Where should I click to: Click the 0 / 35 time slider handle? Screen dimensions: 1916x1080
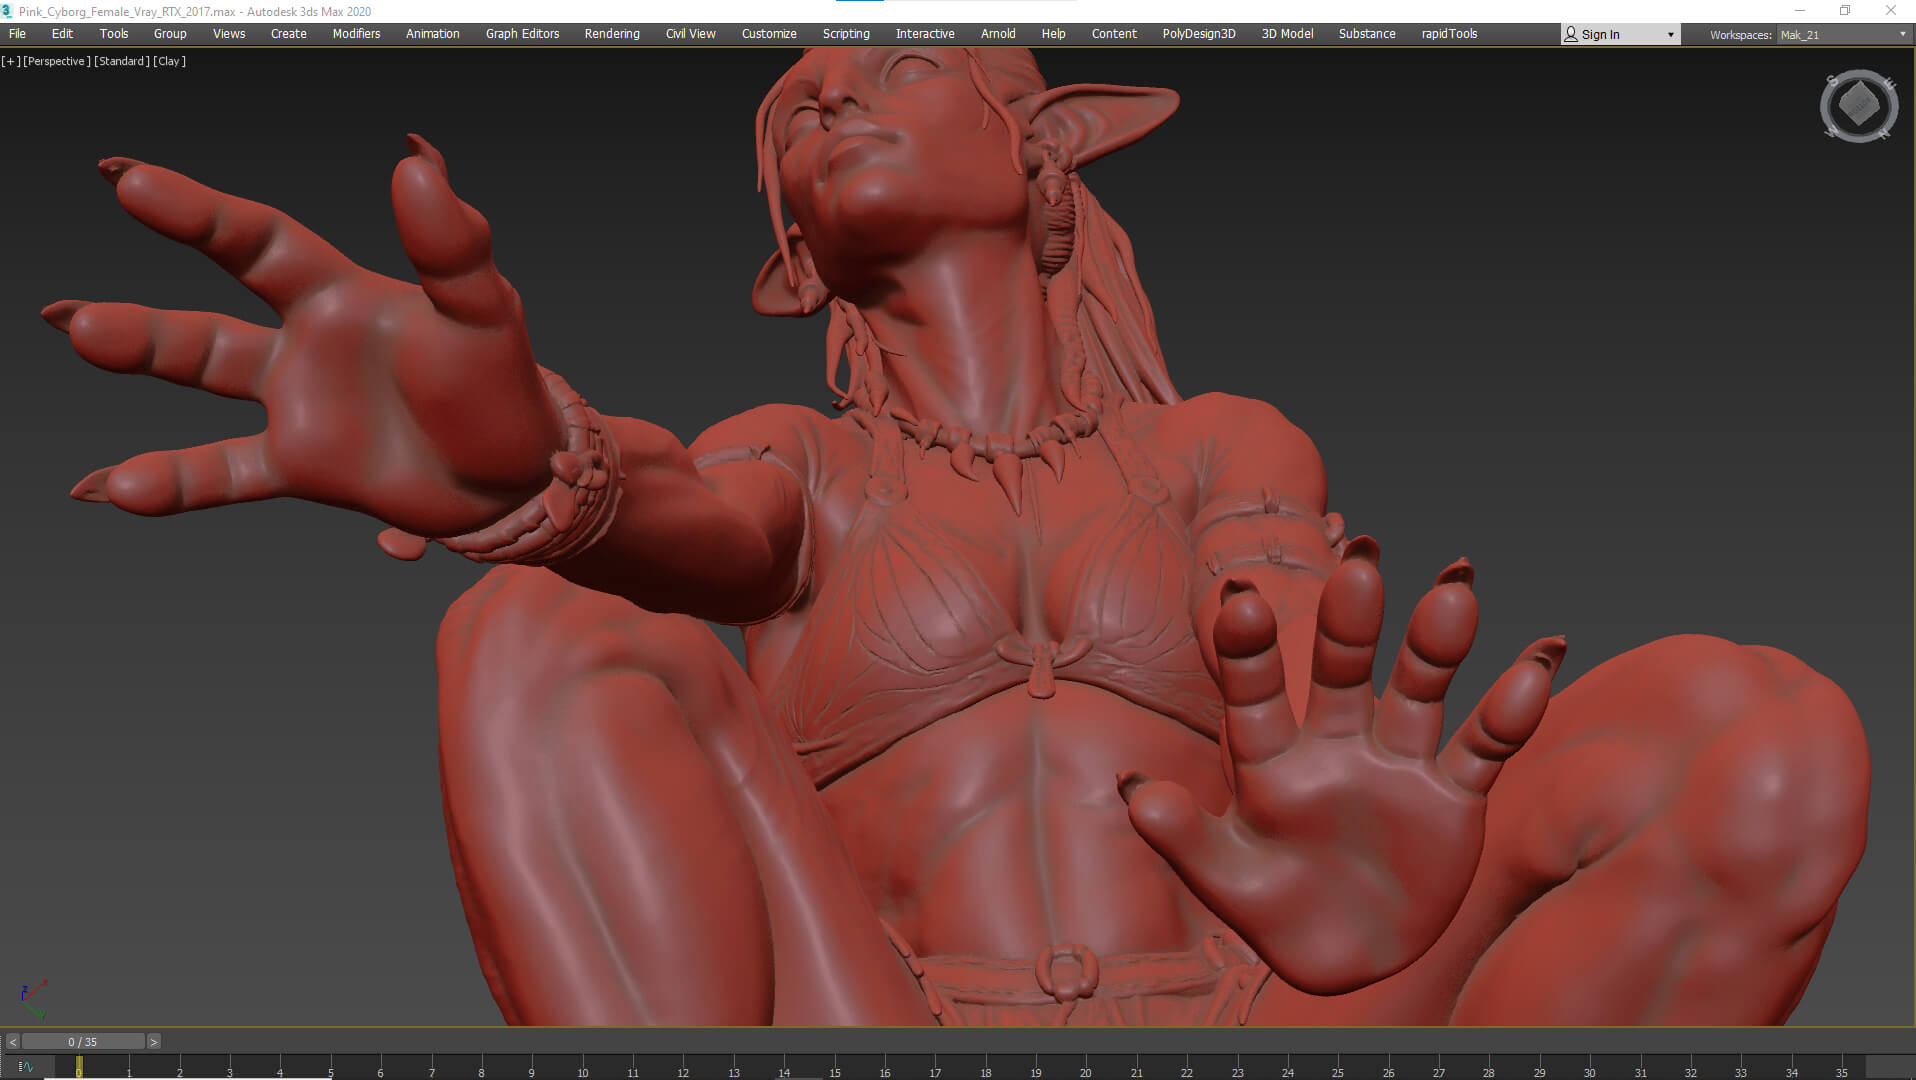83,1042
